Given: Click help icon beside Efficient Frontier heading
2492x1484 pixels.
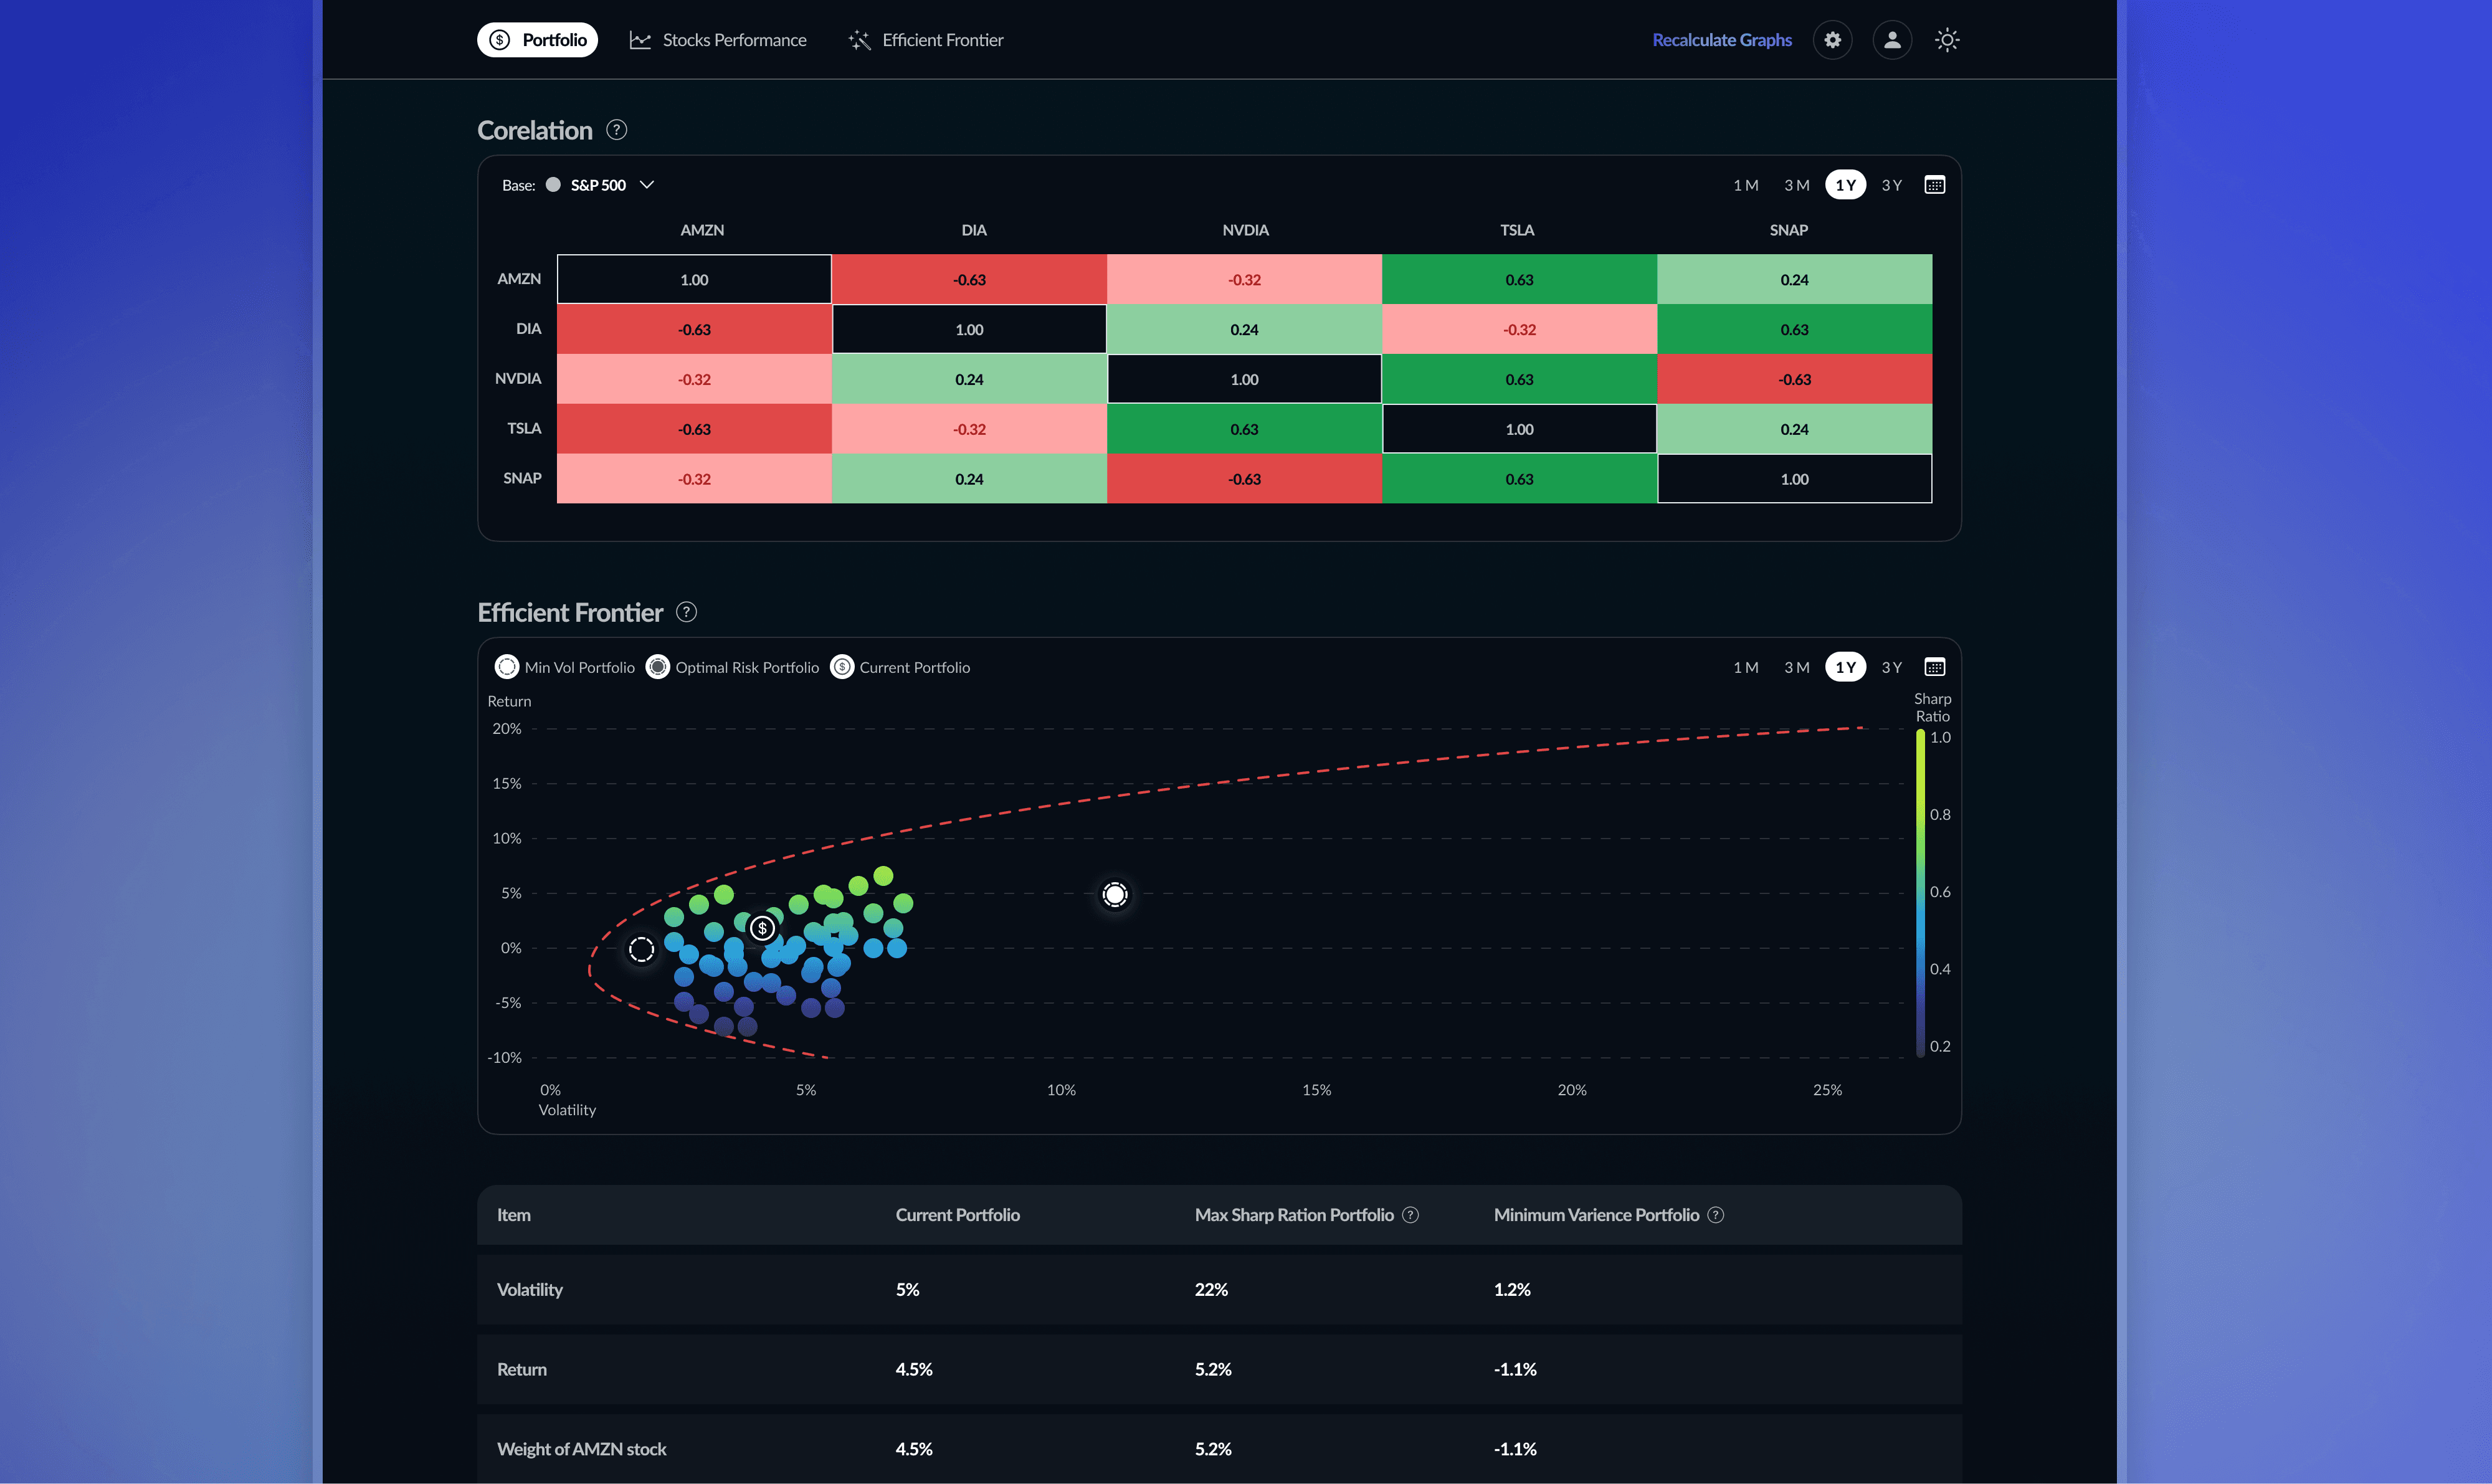Looking at the screenshot, I should coord(686,612).
